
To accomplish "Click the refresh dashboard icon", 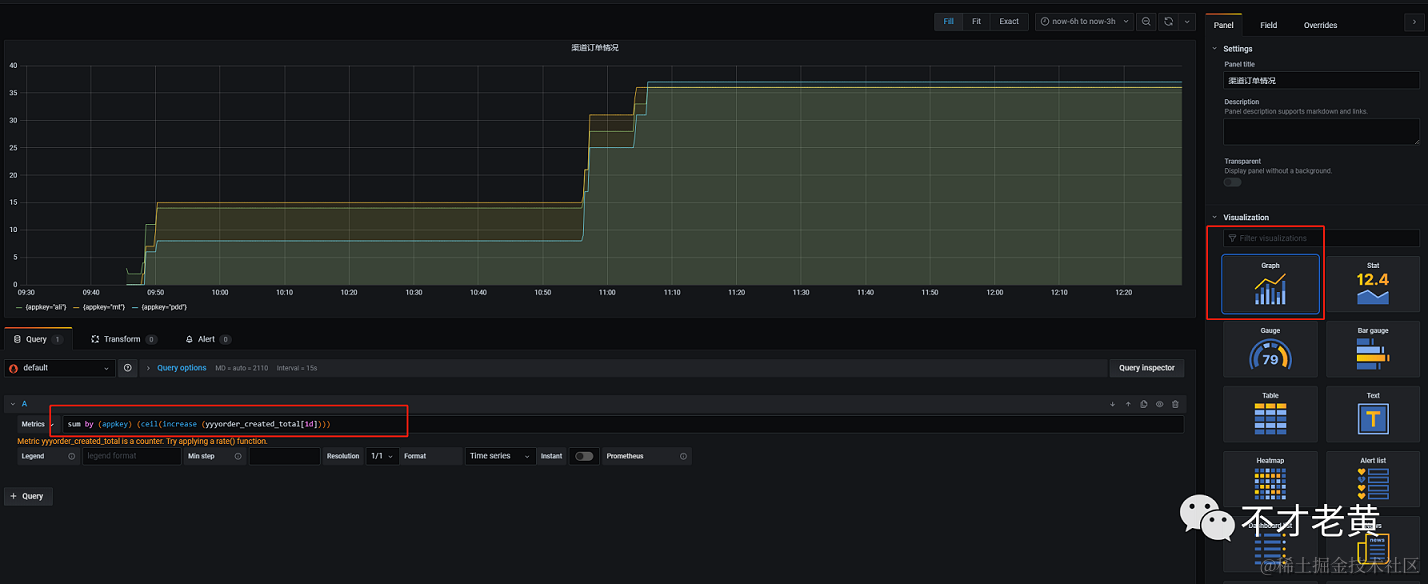I will click(1167, 21).
